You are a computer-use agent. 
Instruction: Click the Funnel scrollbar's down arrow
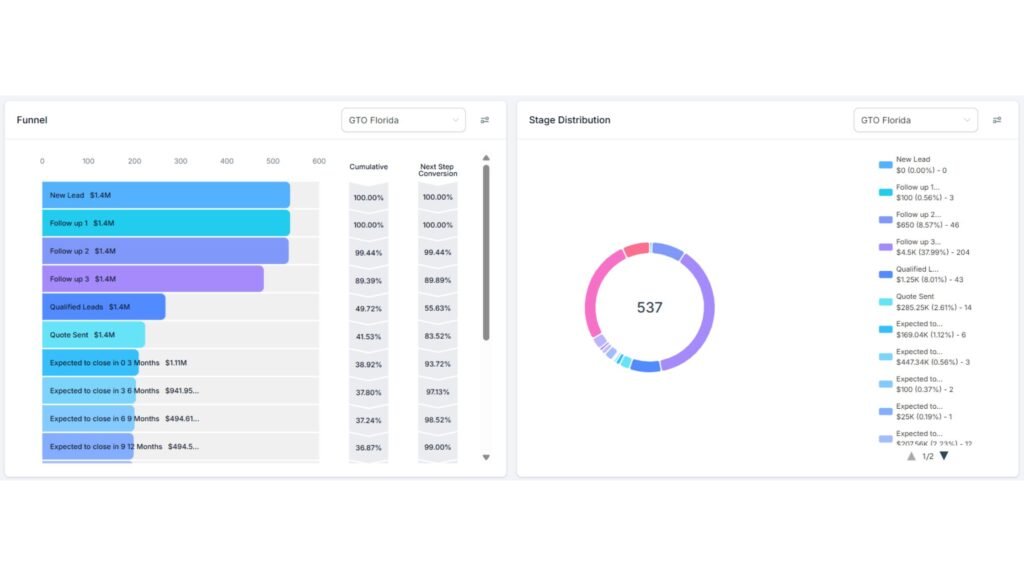[x=487, y=457]
